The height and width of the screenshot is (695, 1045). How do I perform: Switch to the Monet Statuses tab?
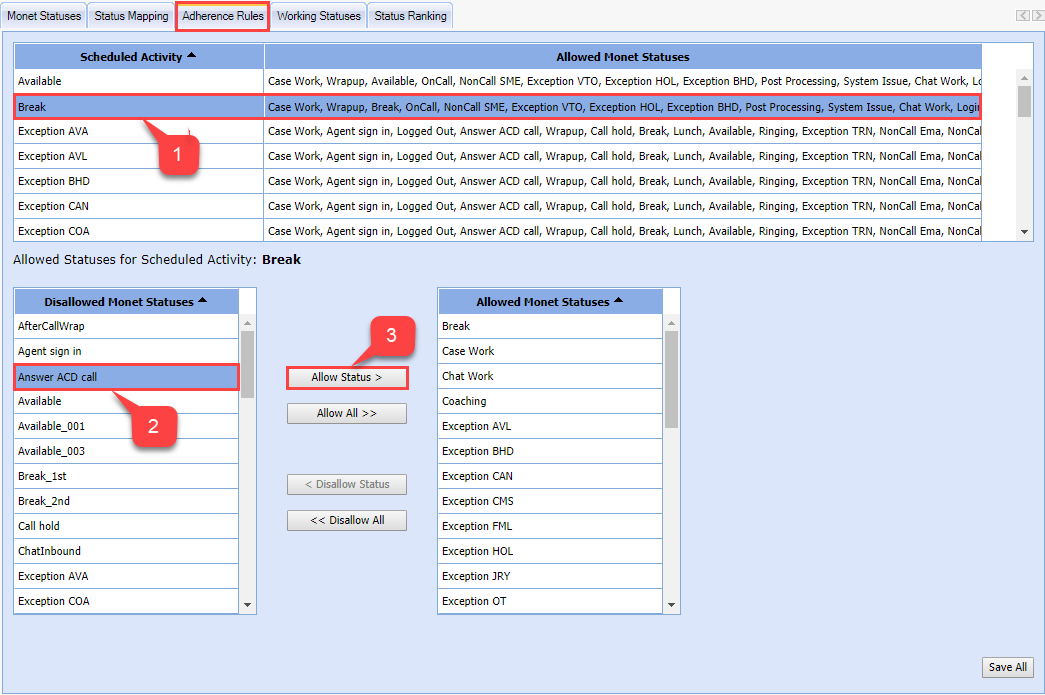pyautogui.click(x=44, y=16)
